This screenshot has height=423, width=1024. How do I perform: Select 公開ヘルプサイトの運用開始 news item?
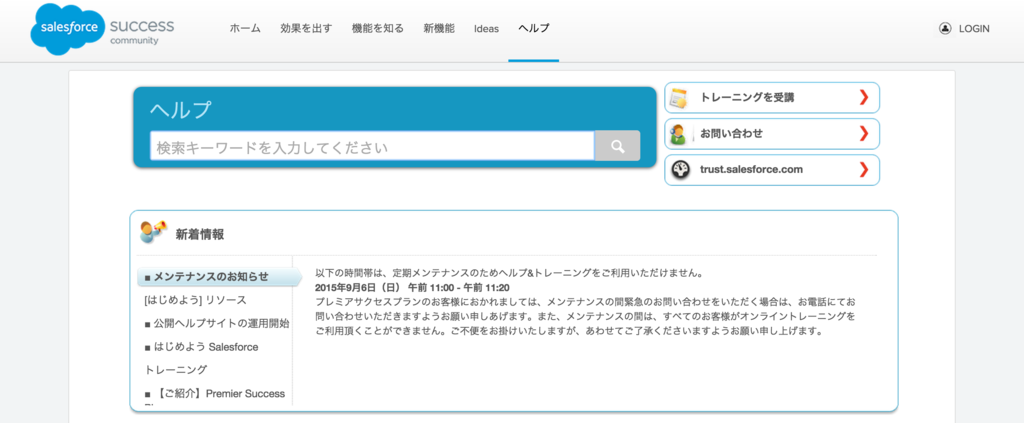coord(217,323)
